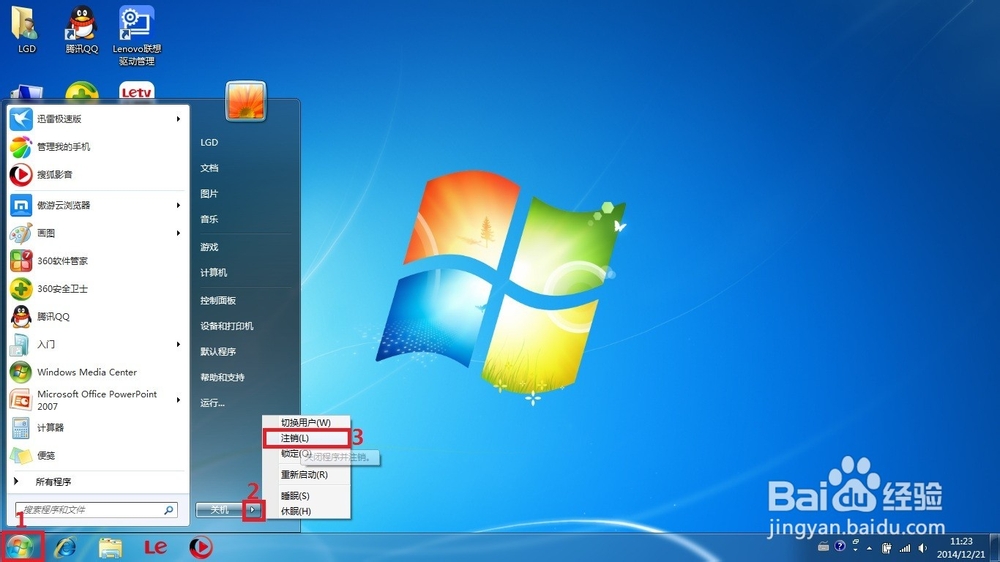The image size is (1000, 562).
Task: Show hidden tray icons arrow
Action: [869, 548]
